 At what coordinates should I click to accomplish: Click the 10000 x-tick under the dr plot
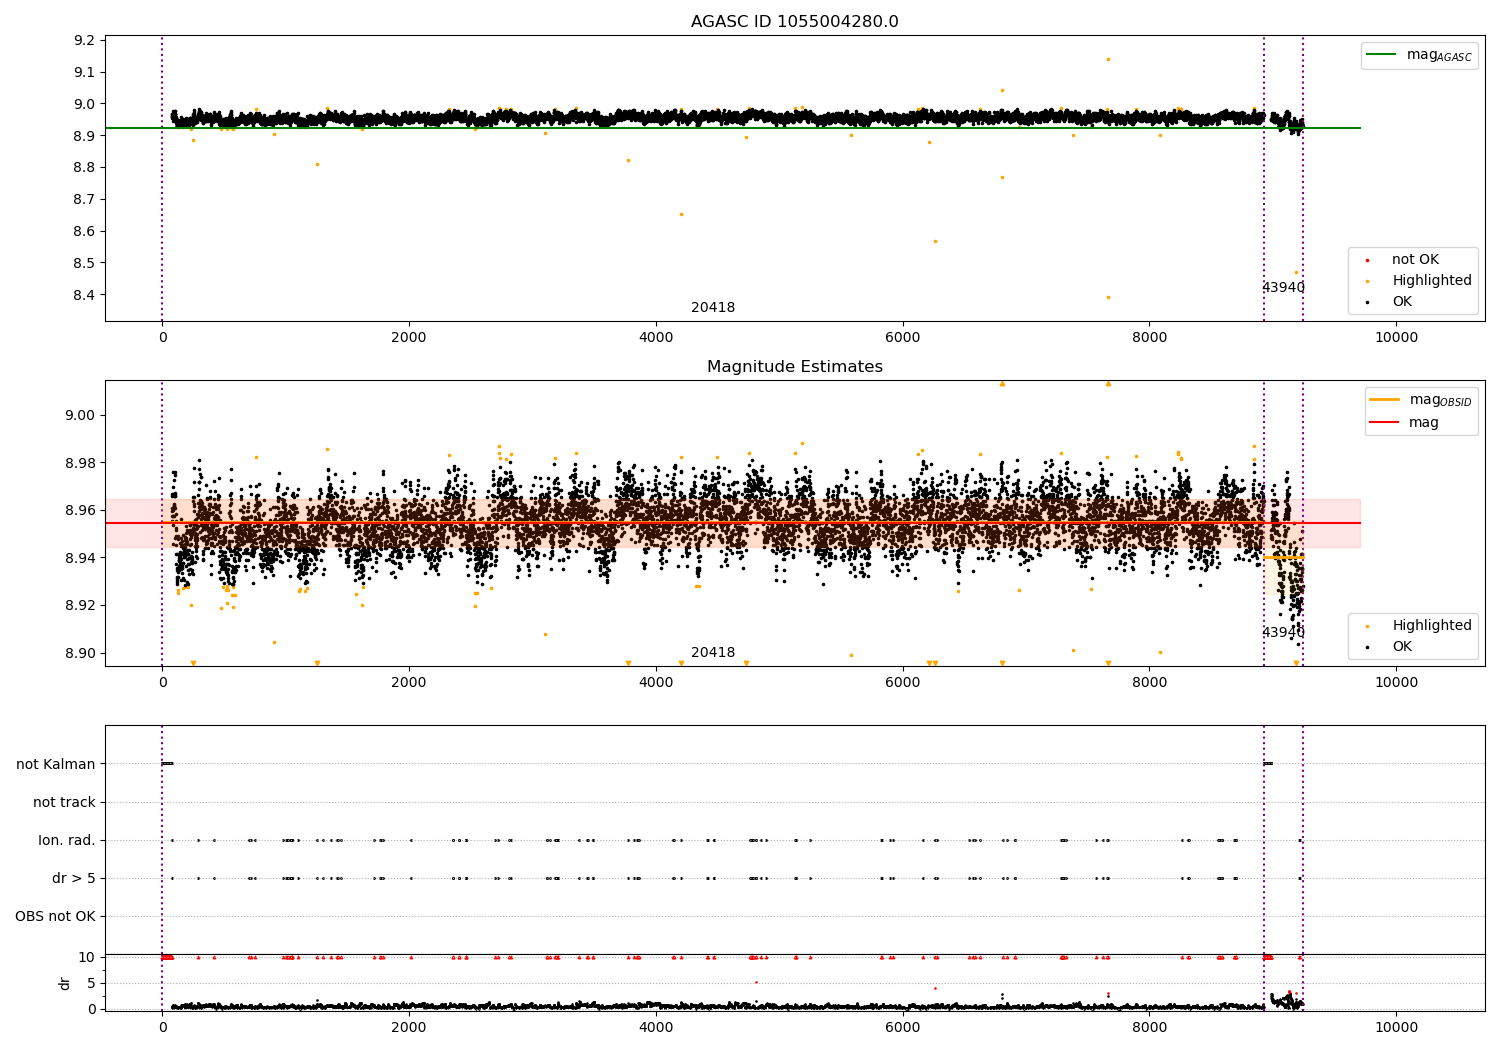click(1396, 1027)
